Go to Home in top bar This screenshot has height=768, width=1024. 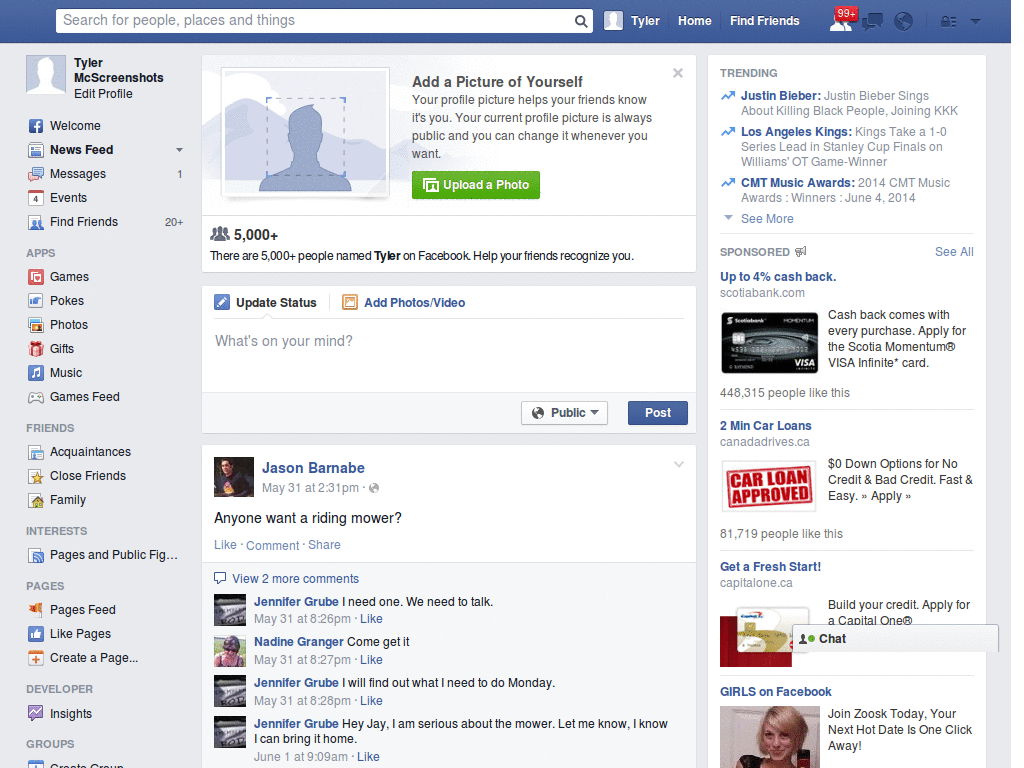coord(694,21)
